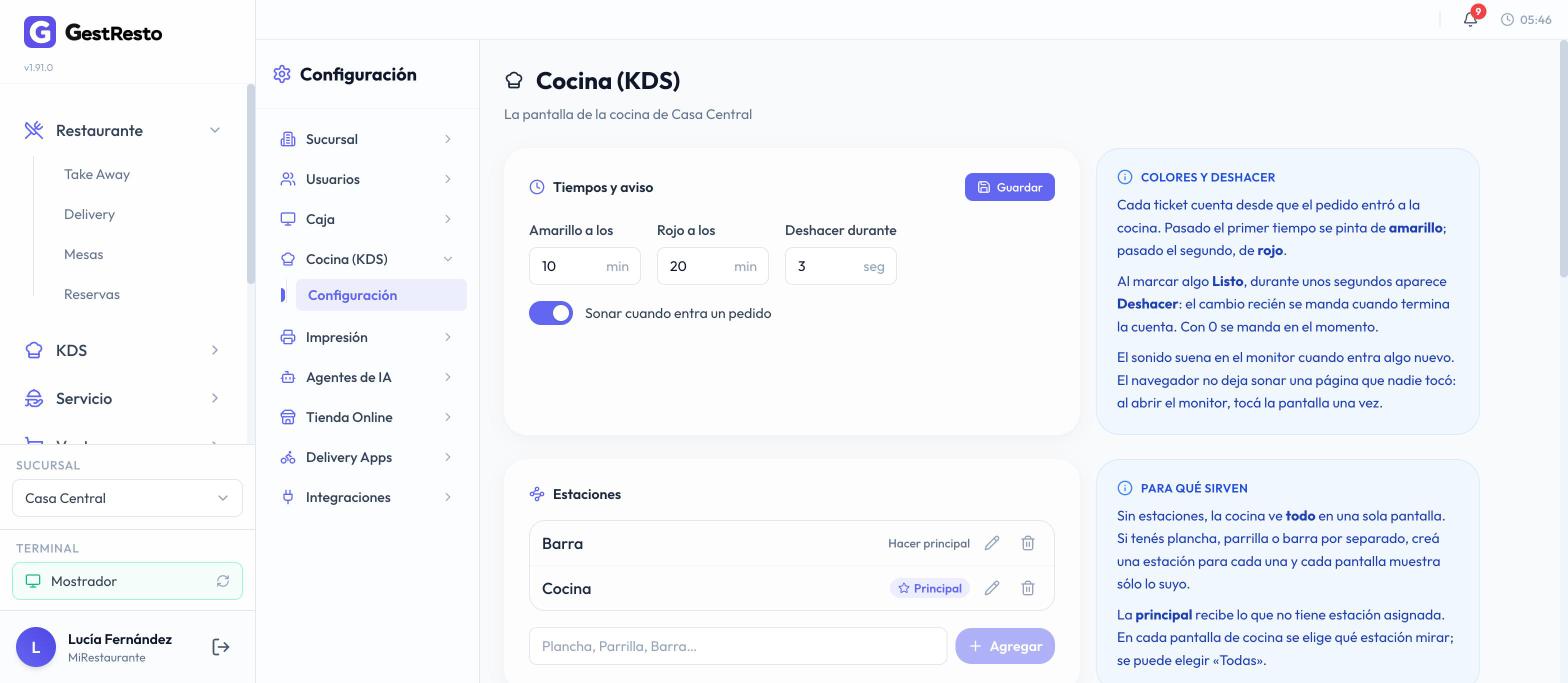
Task: Click the Usuarios people icon
Action: pos(288,179)
